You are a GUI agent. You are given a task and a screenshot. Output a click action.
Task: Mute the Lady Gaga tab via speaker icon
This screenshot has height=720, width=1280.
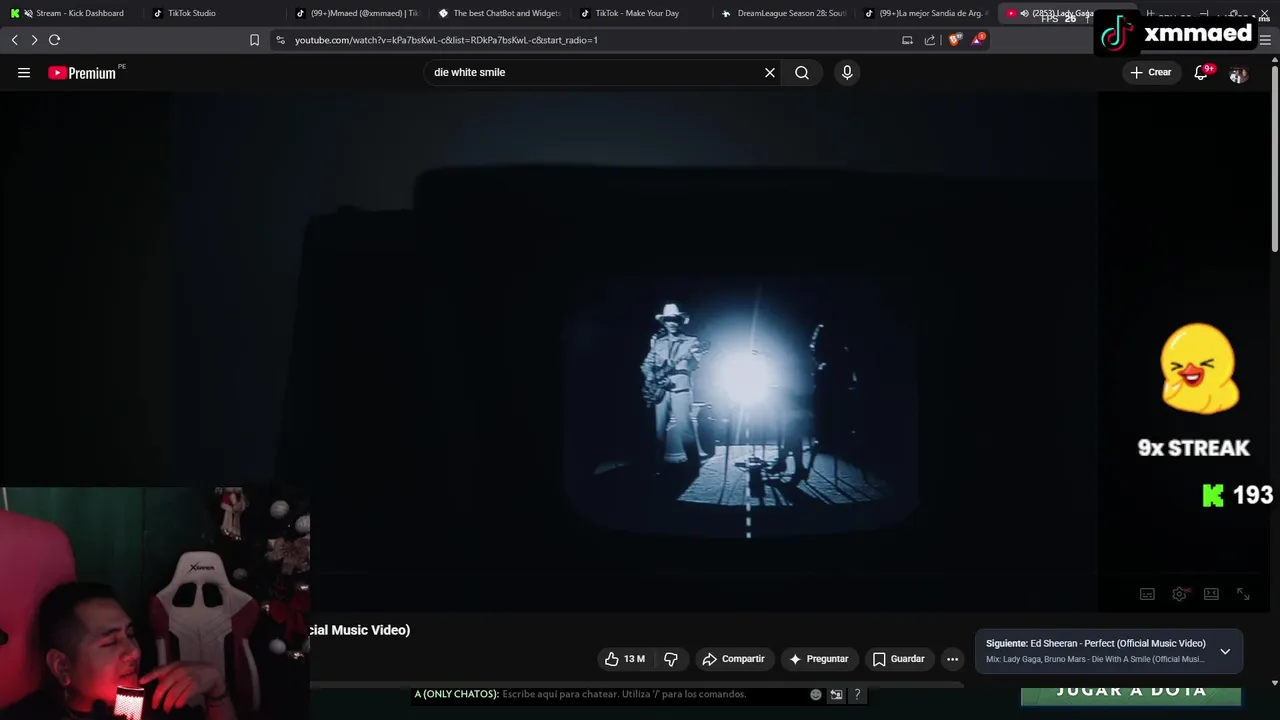(1024, 13)
